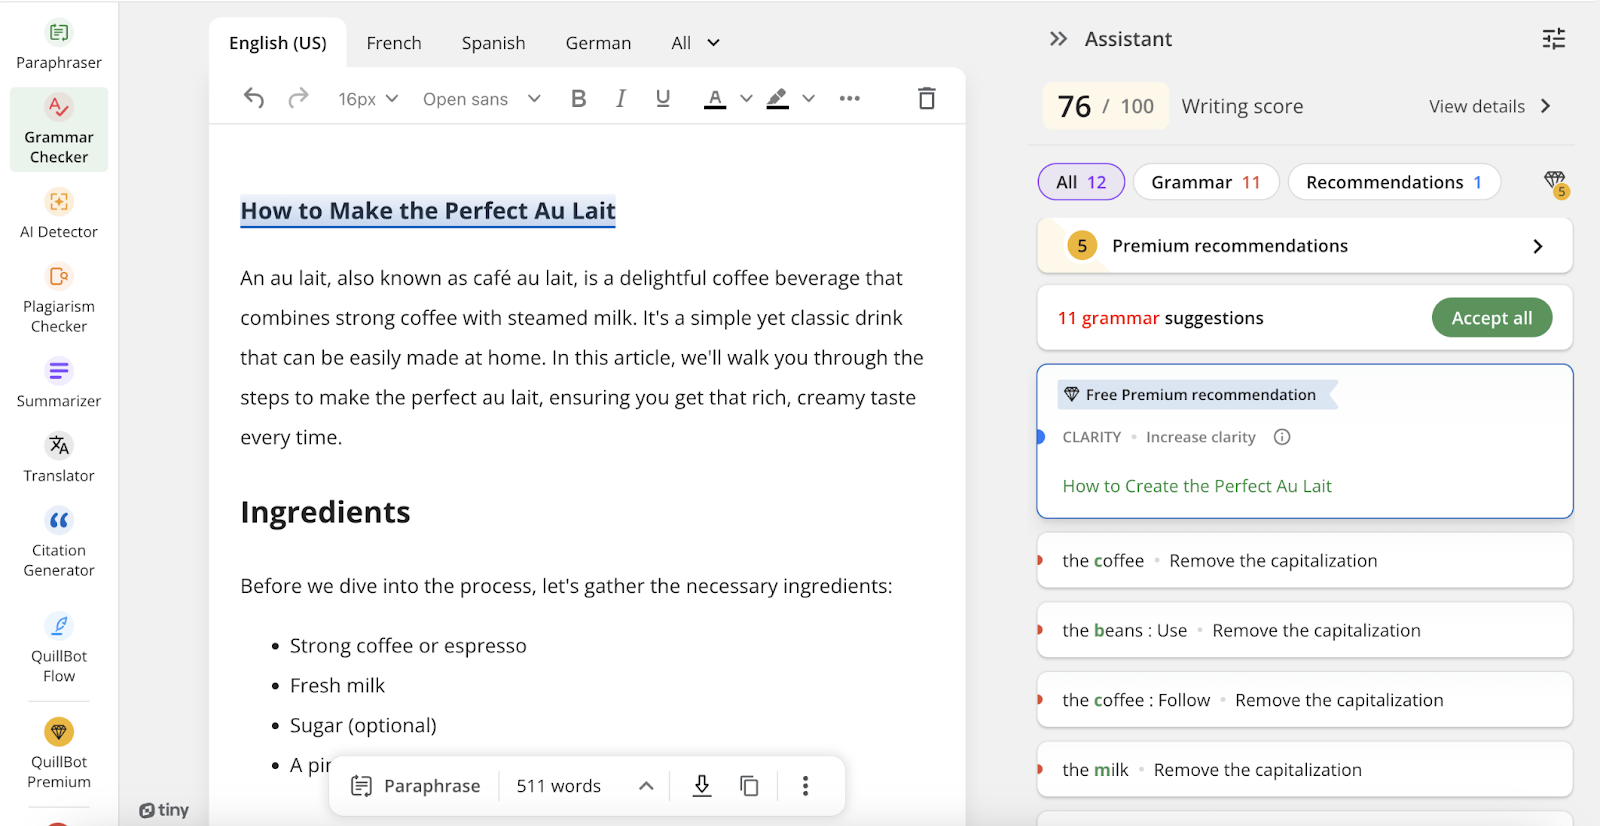Open the 'the coffee' capitalization suggestion

pyautogui.click(x=1305, y=561)
